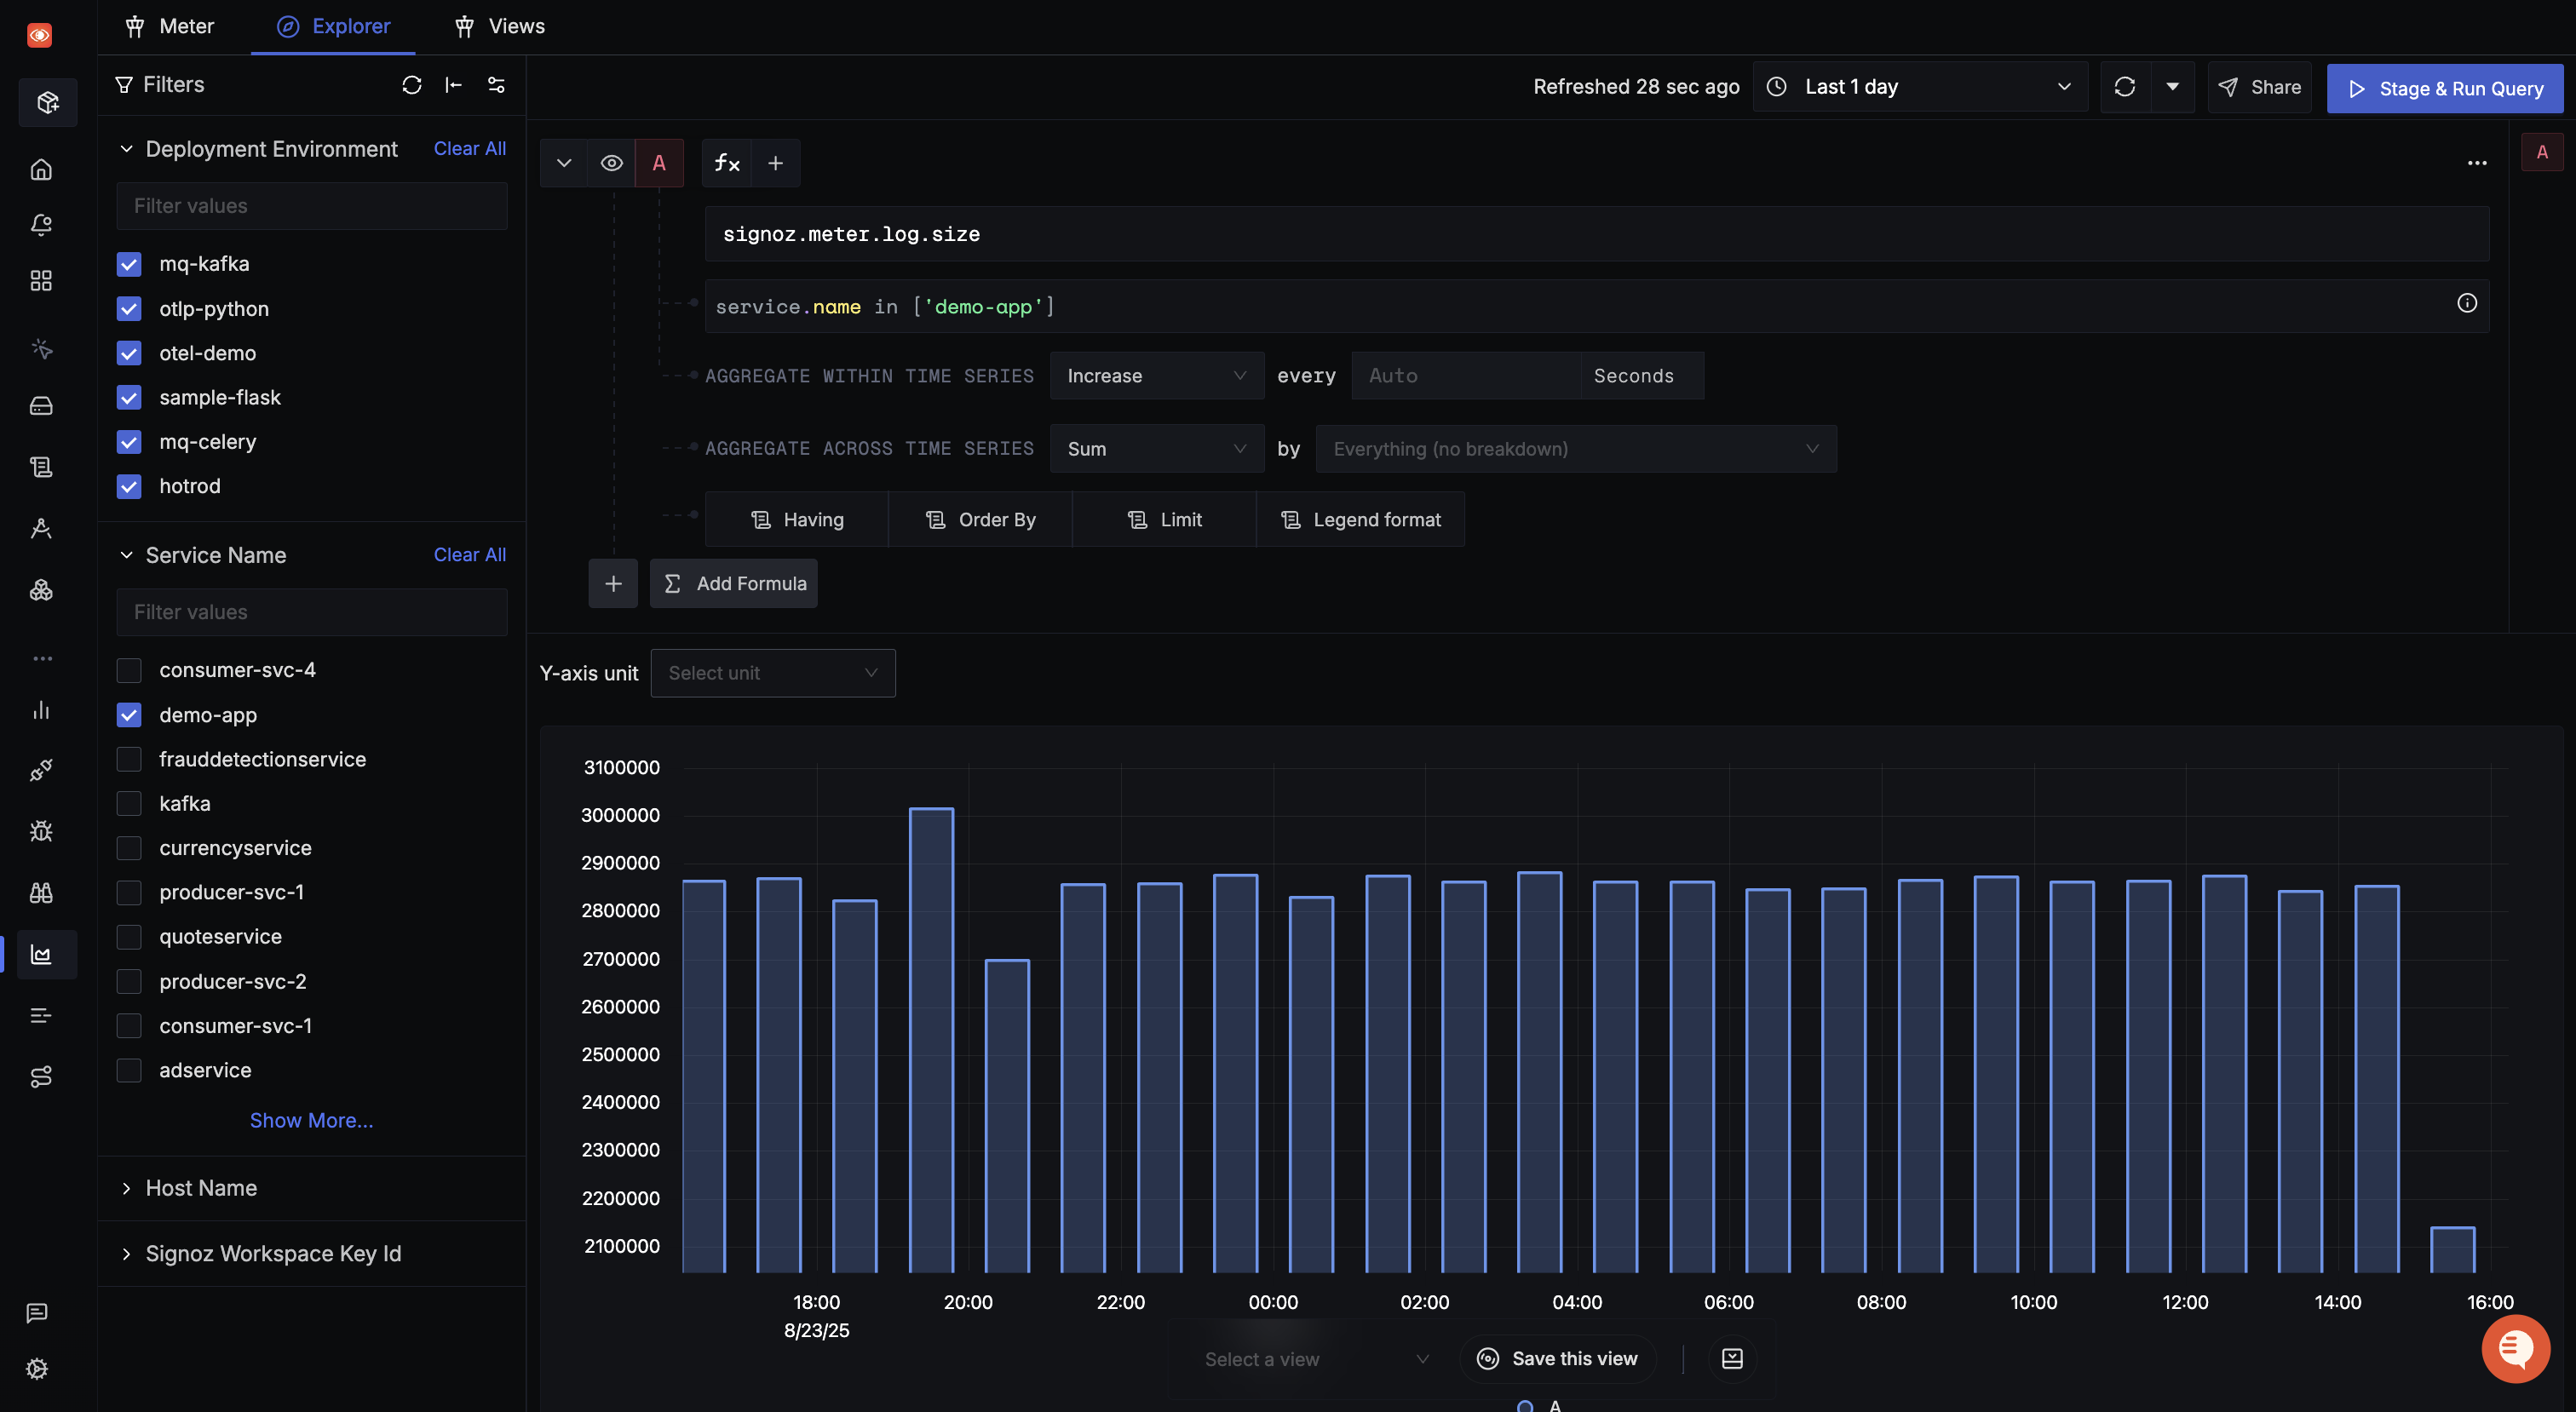
Task: Click the SigNoz logo icon
Action: (x=39, y=35)
